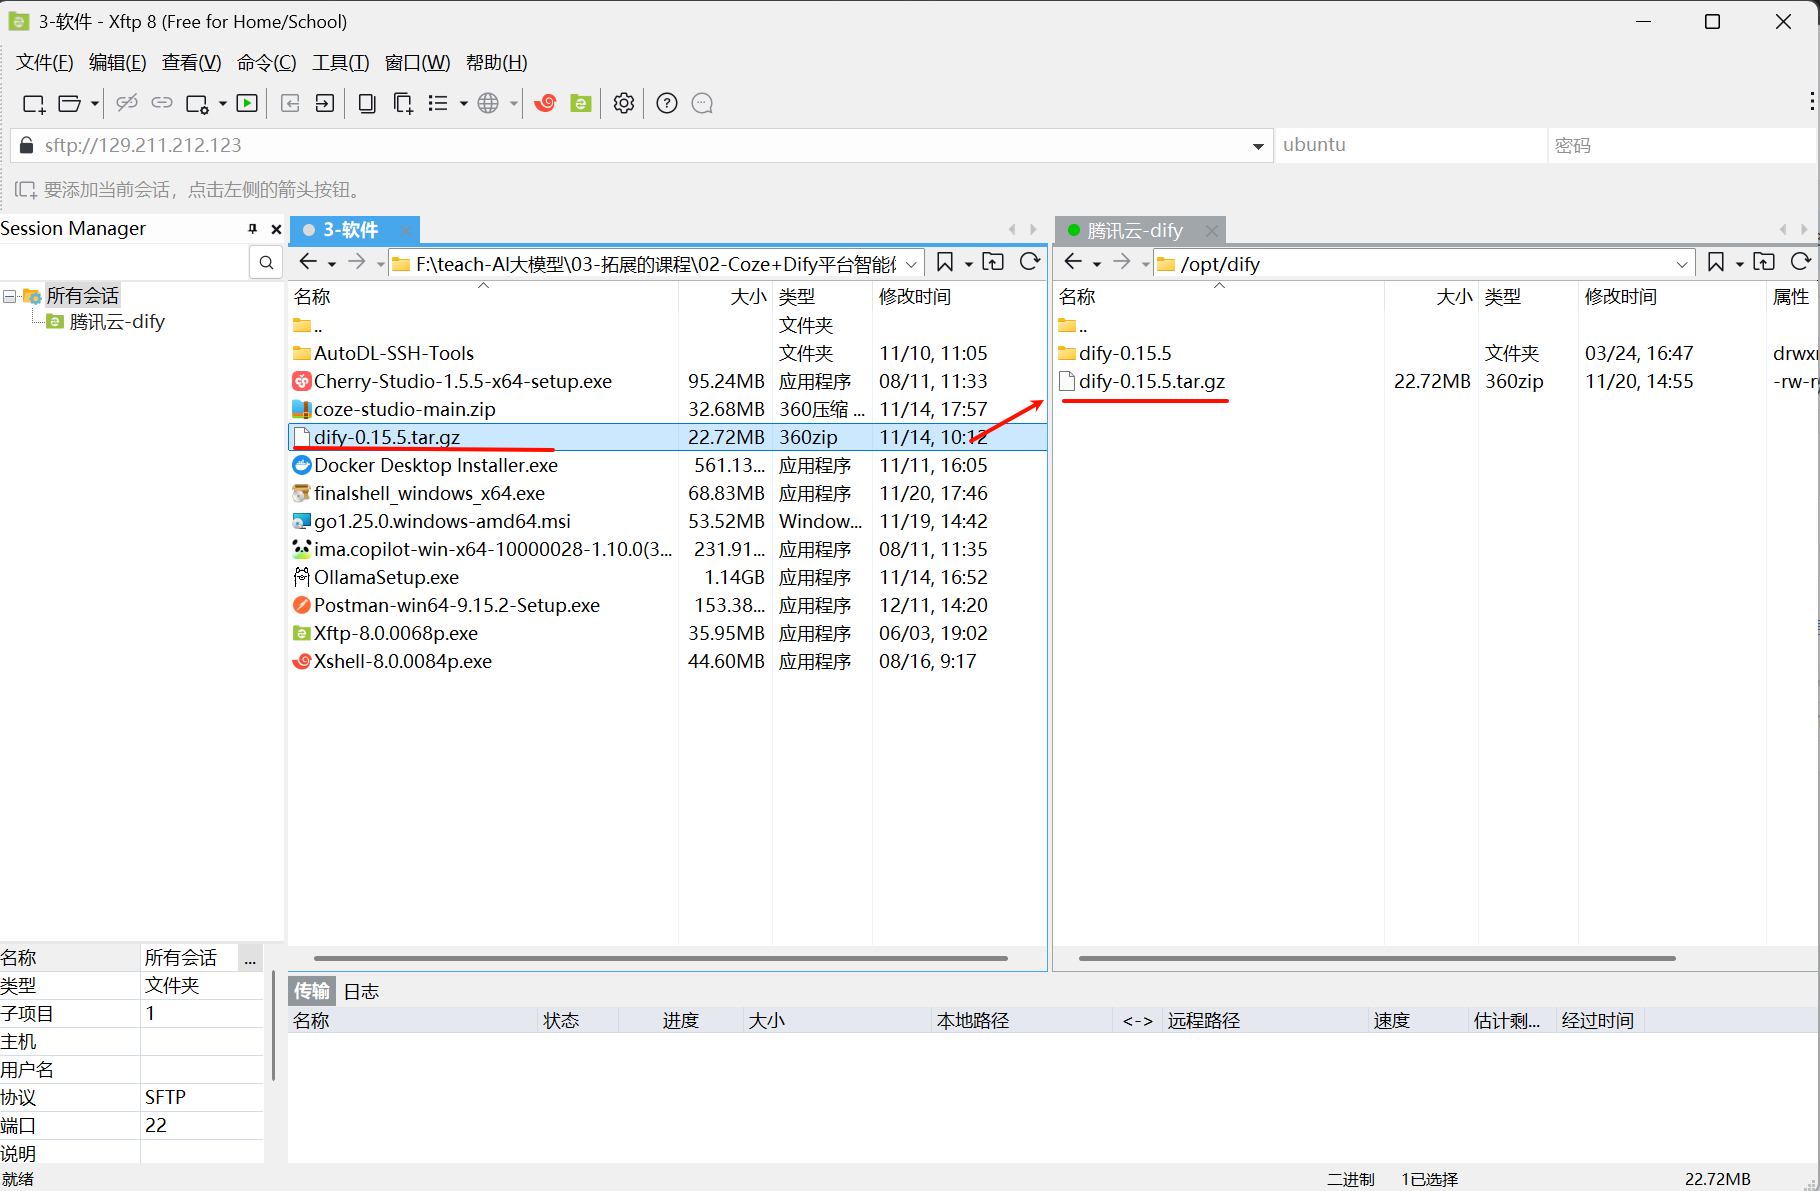Click the local pane horizontal scrollbar
This screenshot has width=1820, height=1191.
[660, 958]
